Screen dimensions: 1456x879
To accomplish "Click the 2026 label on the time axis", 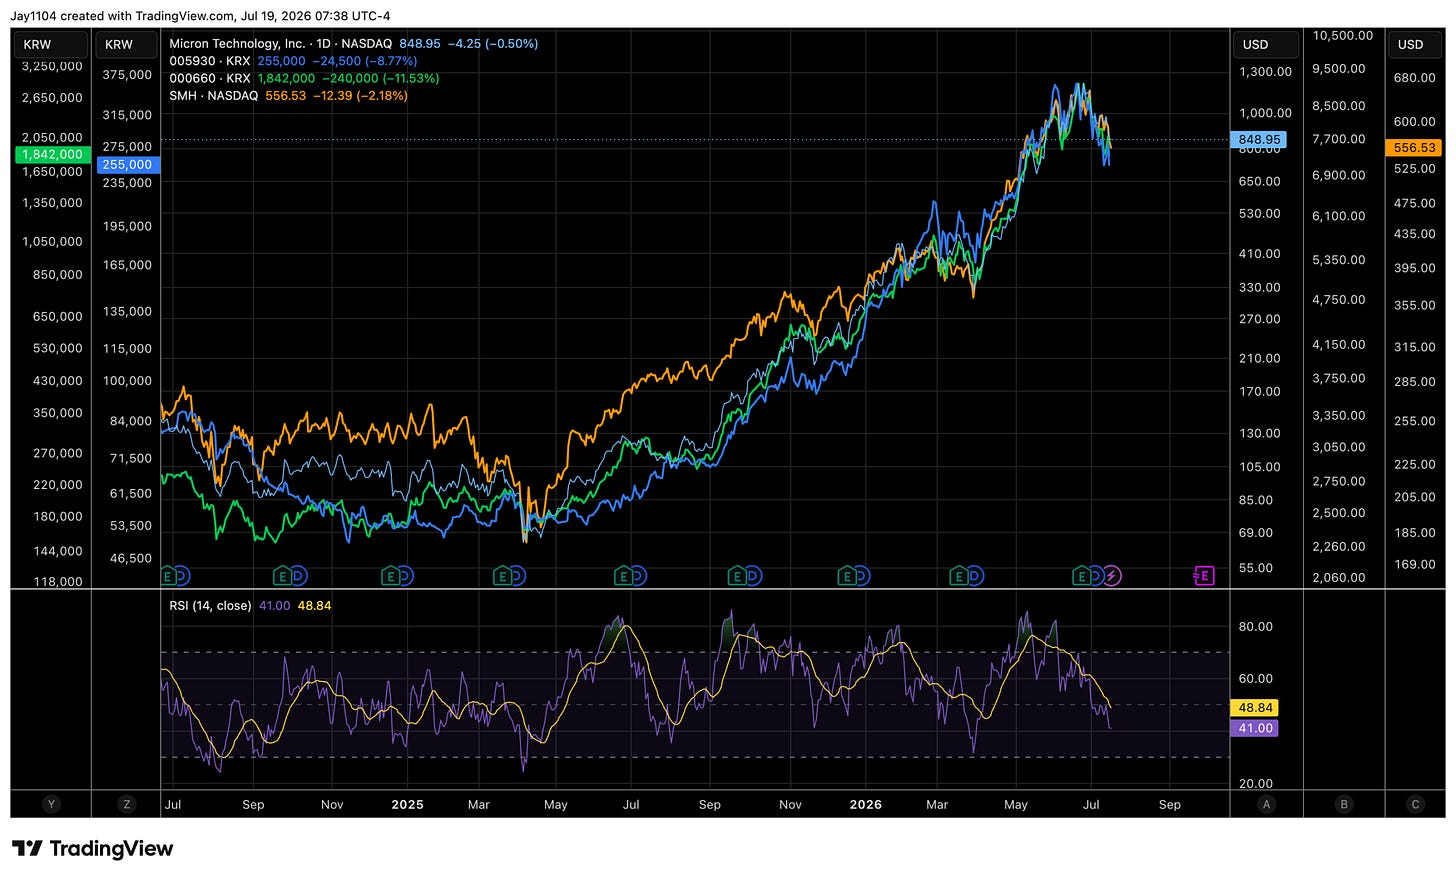I will [x=865, y=804].
